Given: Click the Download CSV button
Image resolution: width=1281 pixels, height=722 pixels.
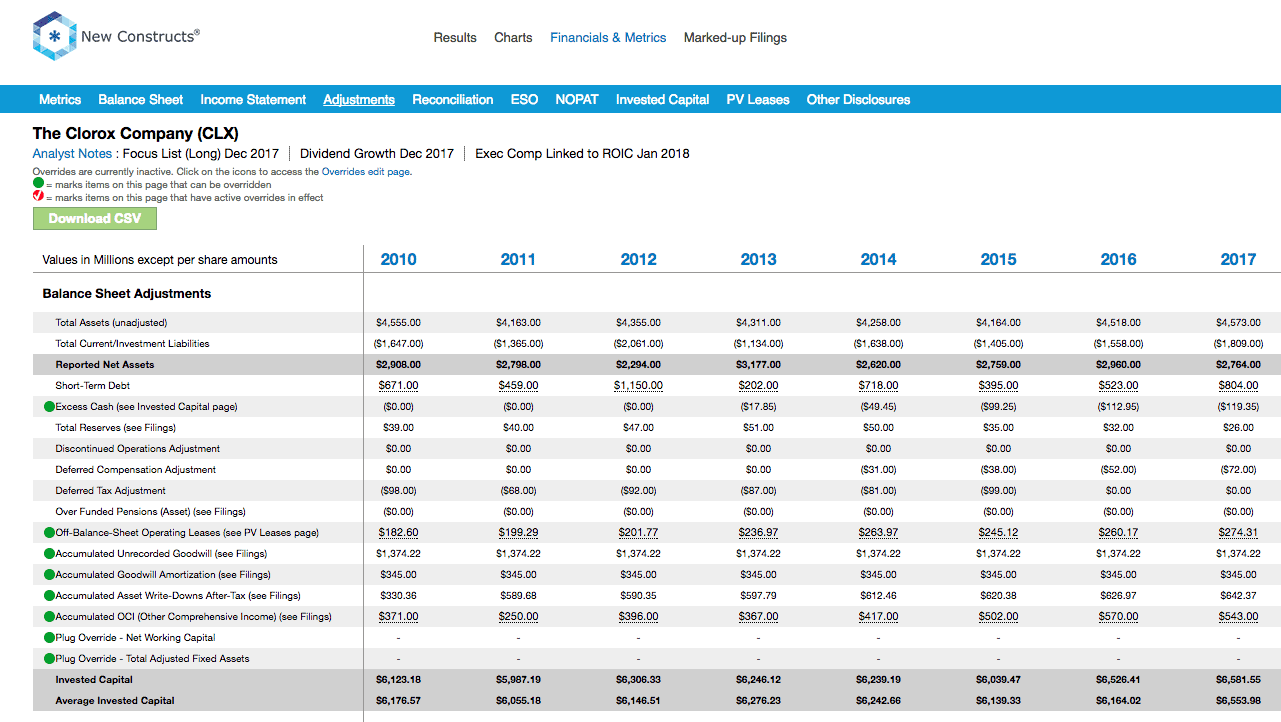Looking at the screenshot, I should coord(95,218).
